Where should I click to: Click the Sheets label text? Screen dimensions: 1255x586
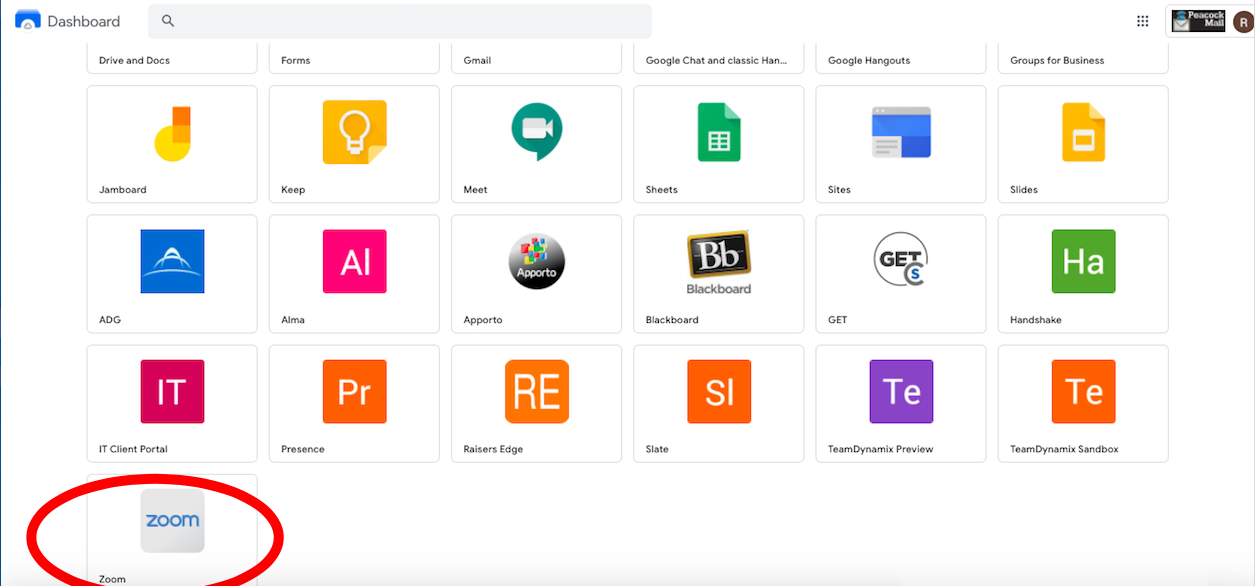[662, 190]
